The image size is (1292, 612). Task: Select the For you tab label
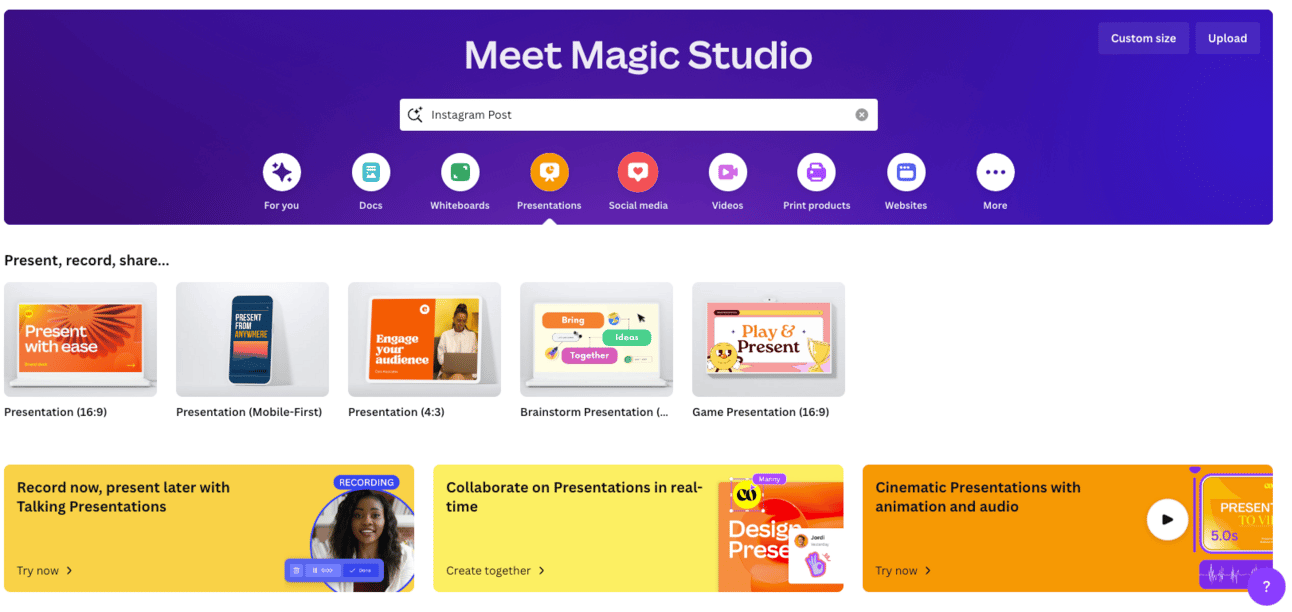[x=282, y=206]
